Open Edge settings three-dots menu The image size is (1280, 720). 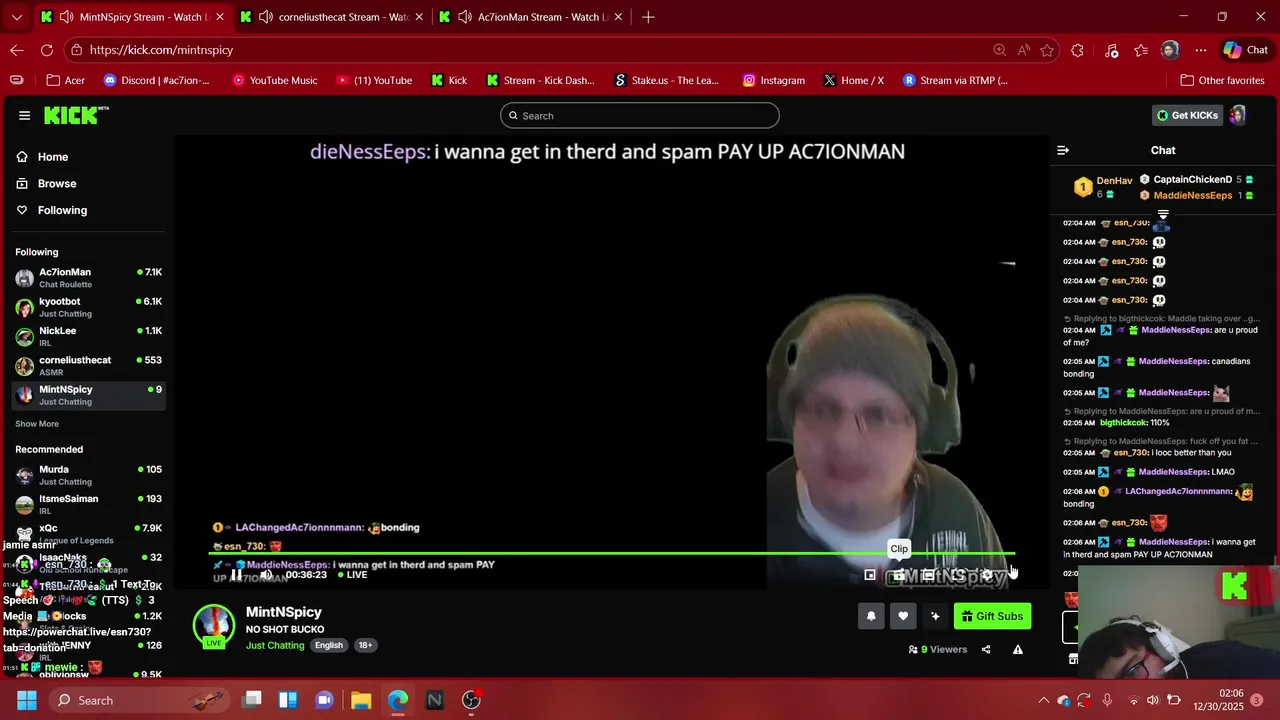click(x=1200, y=50)
